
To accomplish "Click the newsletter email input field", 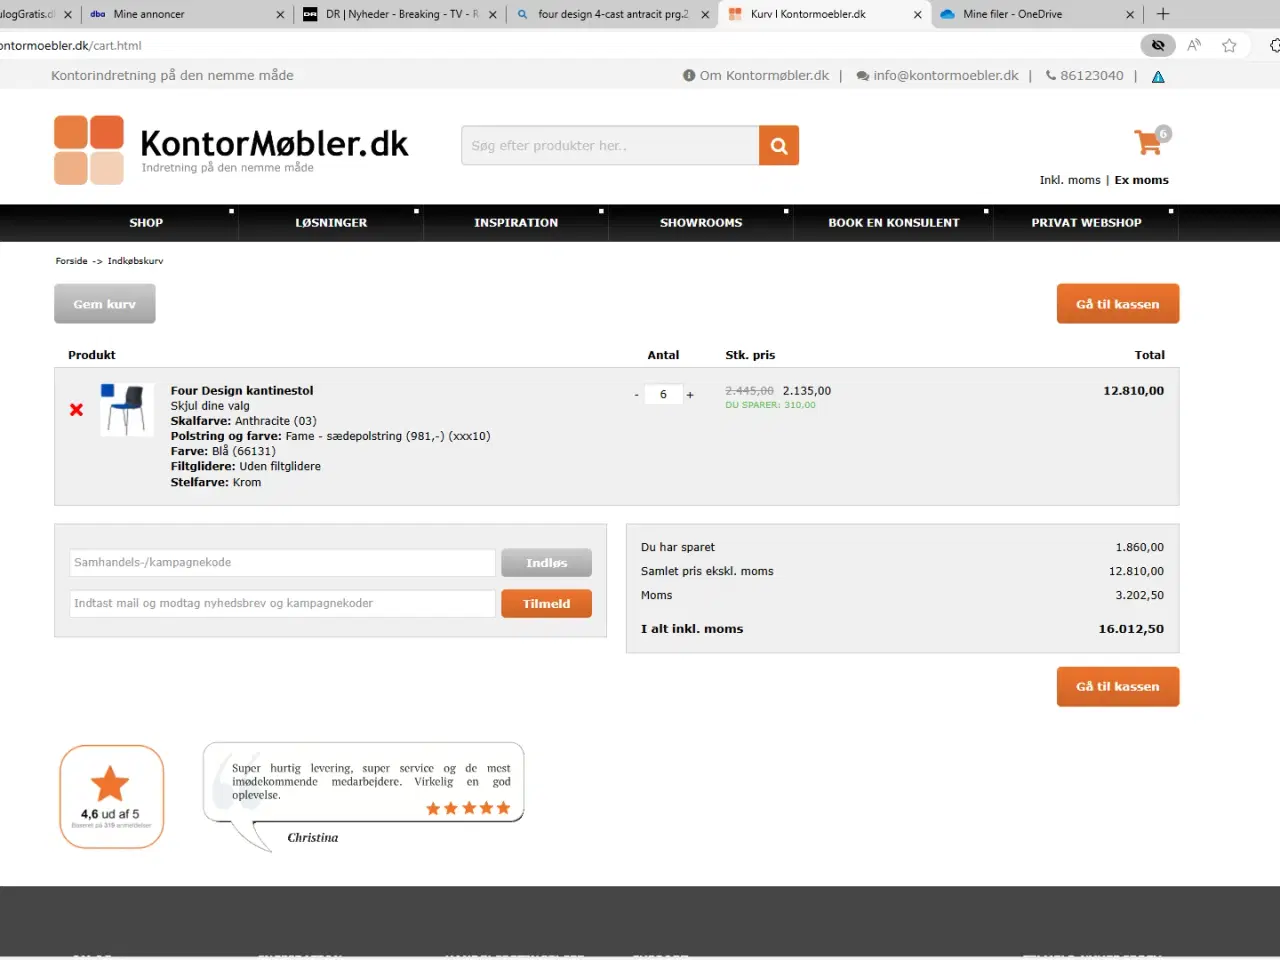I will (x=283, y=604).
